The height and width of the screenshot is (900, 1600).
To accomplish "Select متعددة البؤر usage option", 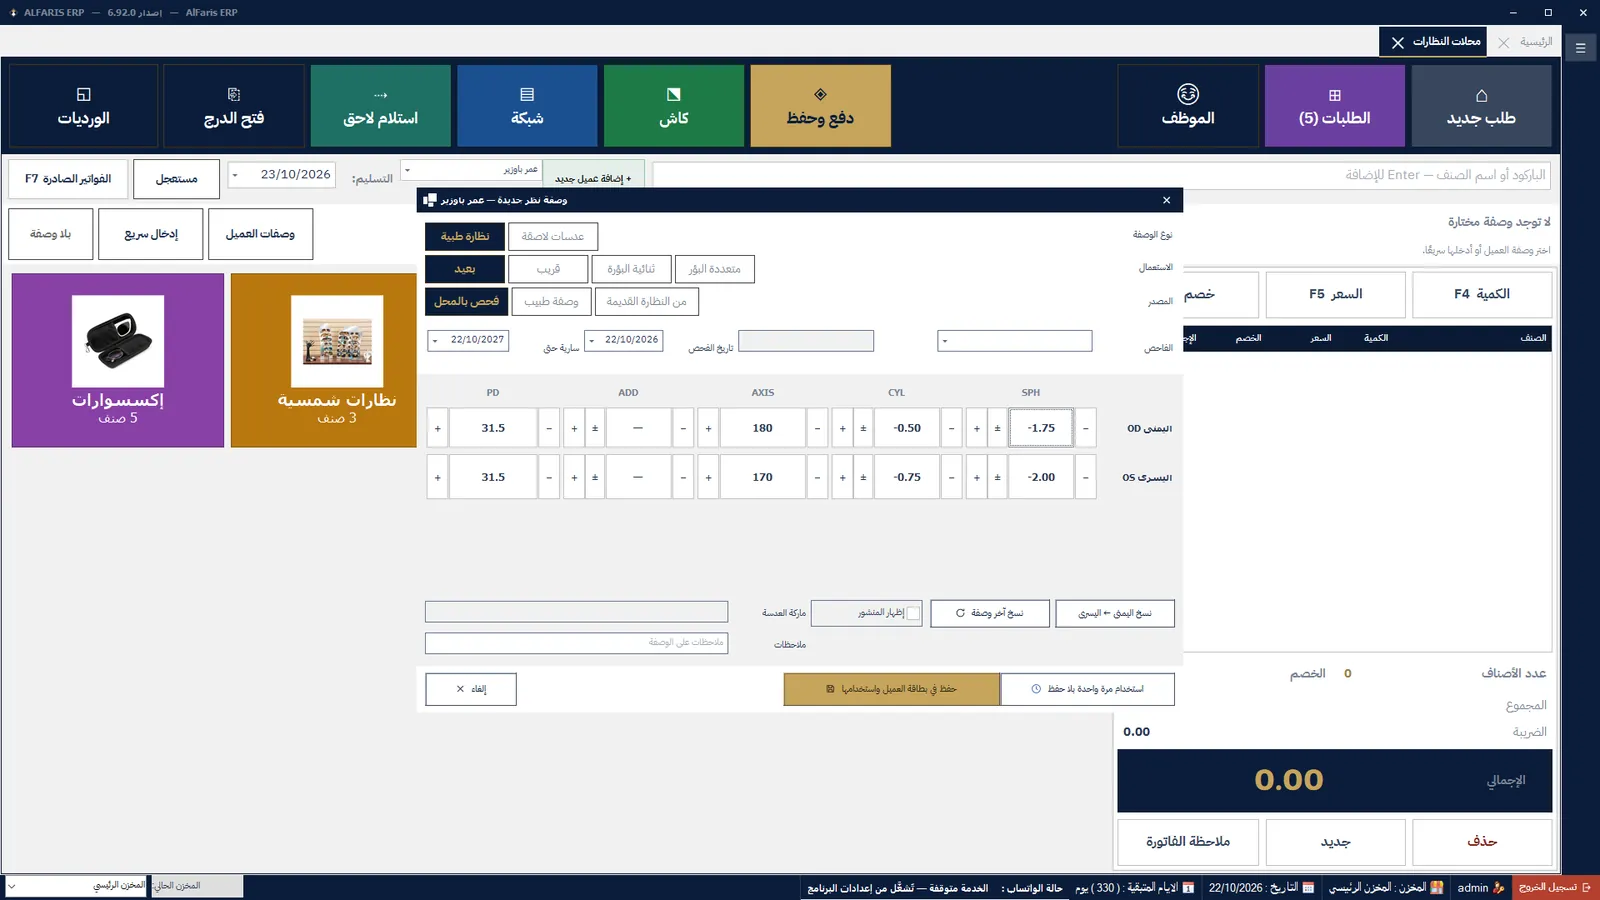I will click(715, 269).
